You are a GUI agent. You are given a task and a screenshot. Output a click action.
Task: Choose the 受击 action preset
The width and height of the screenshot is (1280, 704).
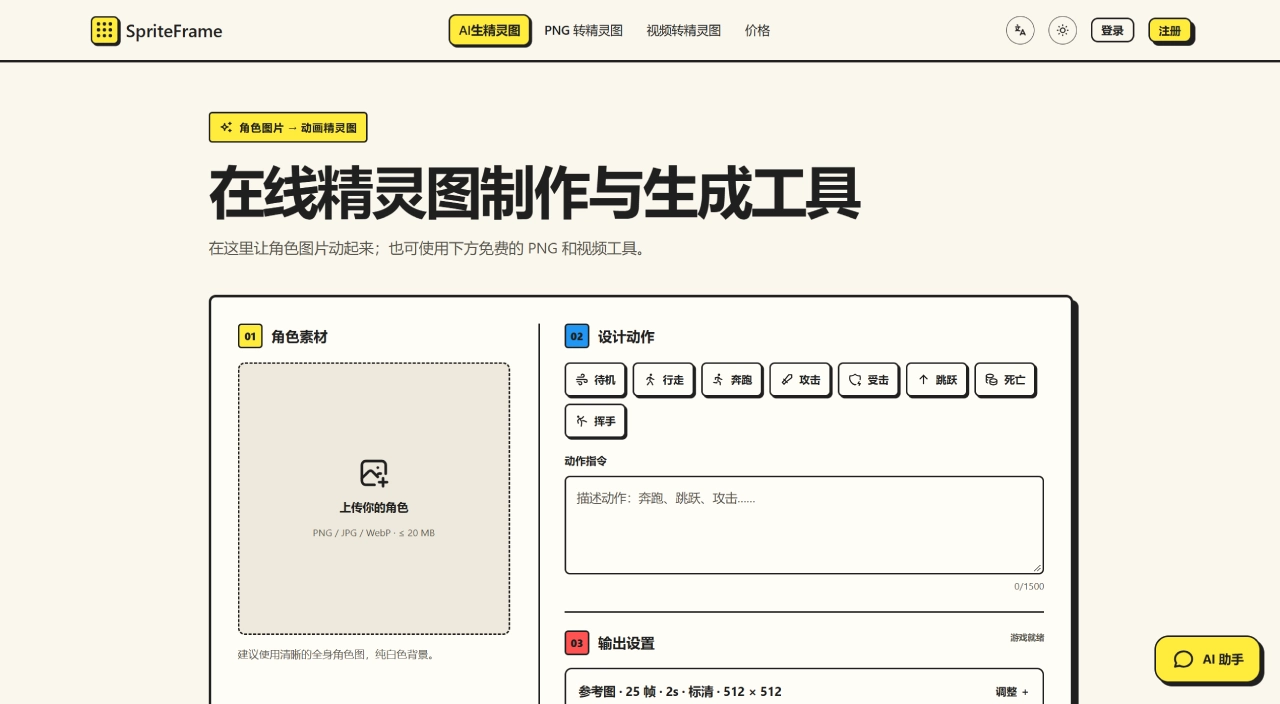pos(868,379)
